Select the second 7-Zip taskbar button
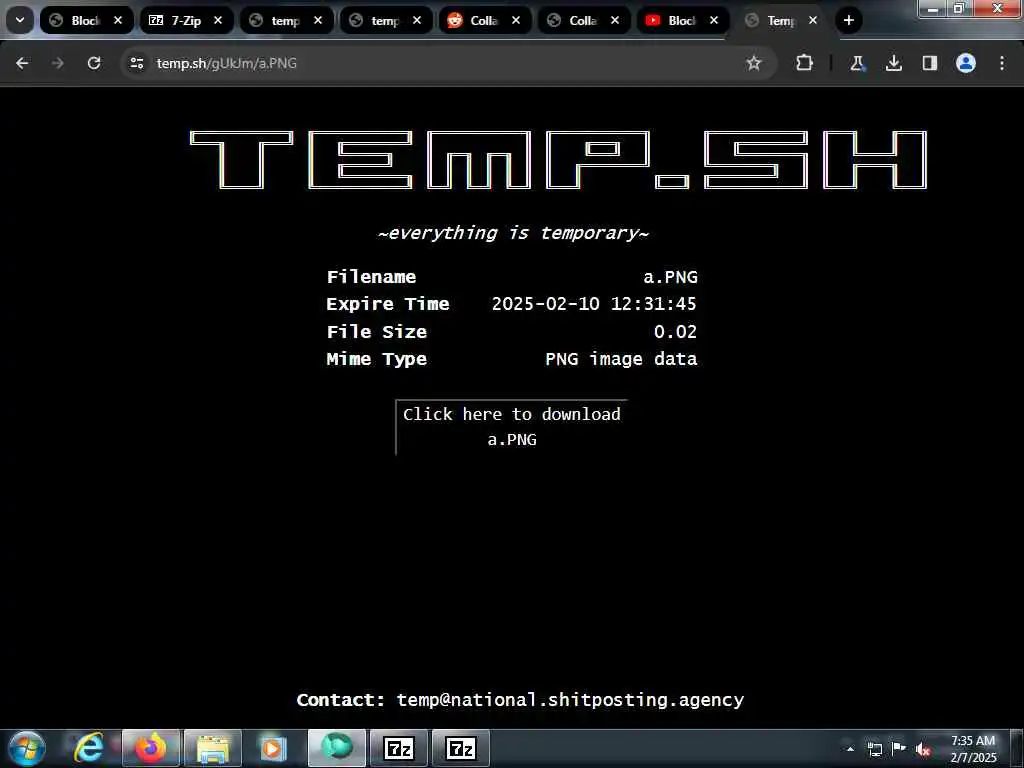1024x768 pixels. pyautogui.click(x=461, y=748)
